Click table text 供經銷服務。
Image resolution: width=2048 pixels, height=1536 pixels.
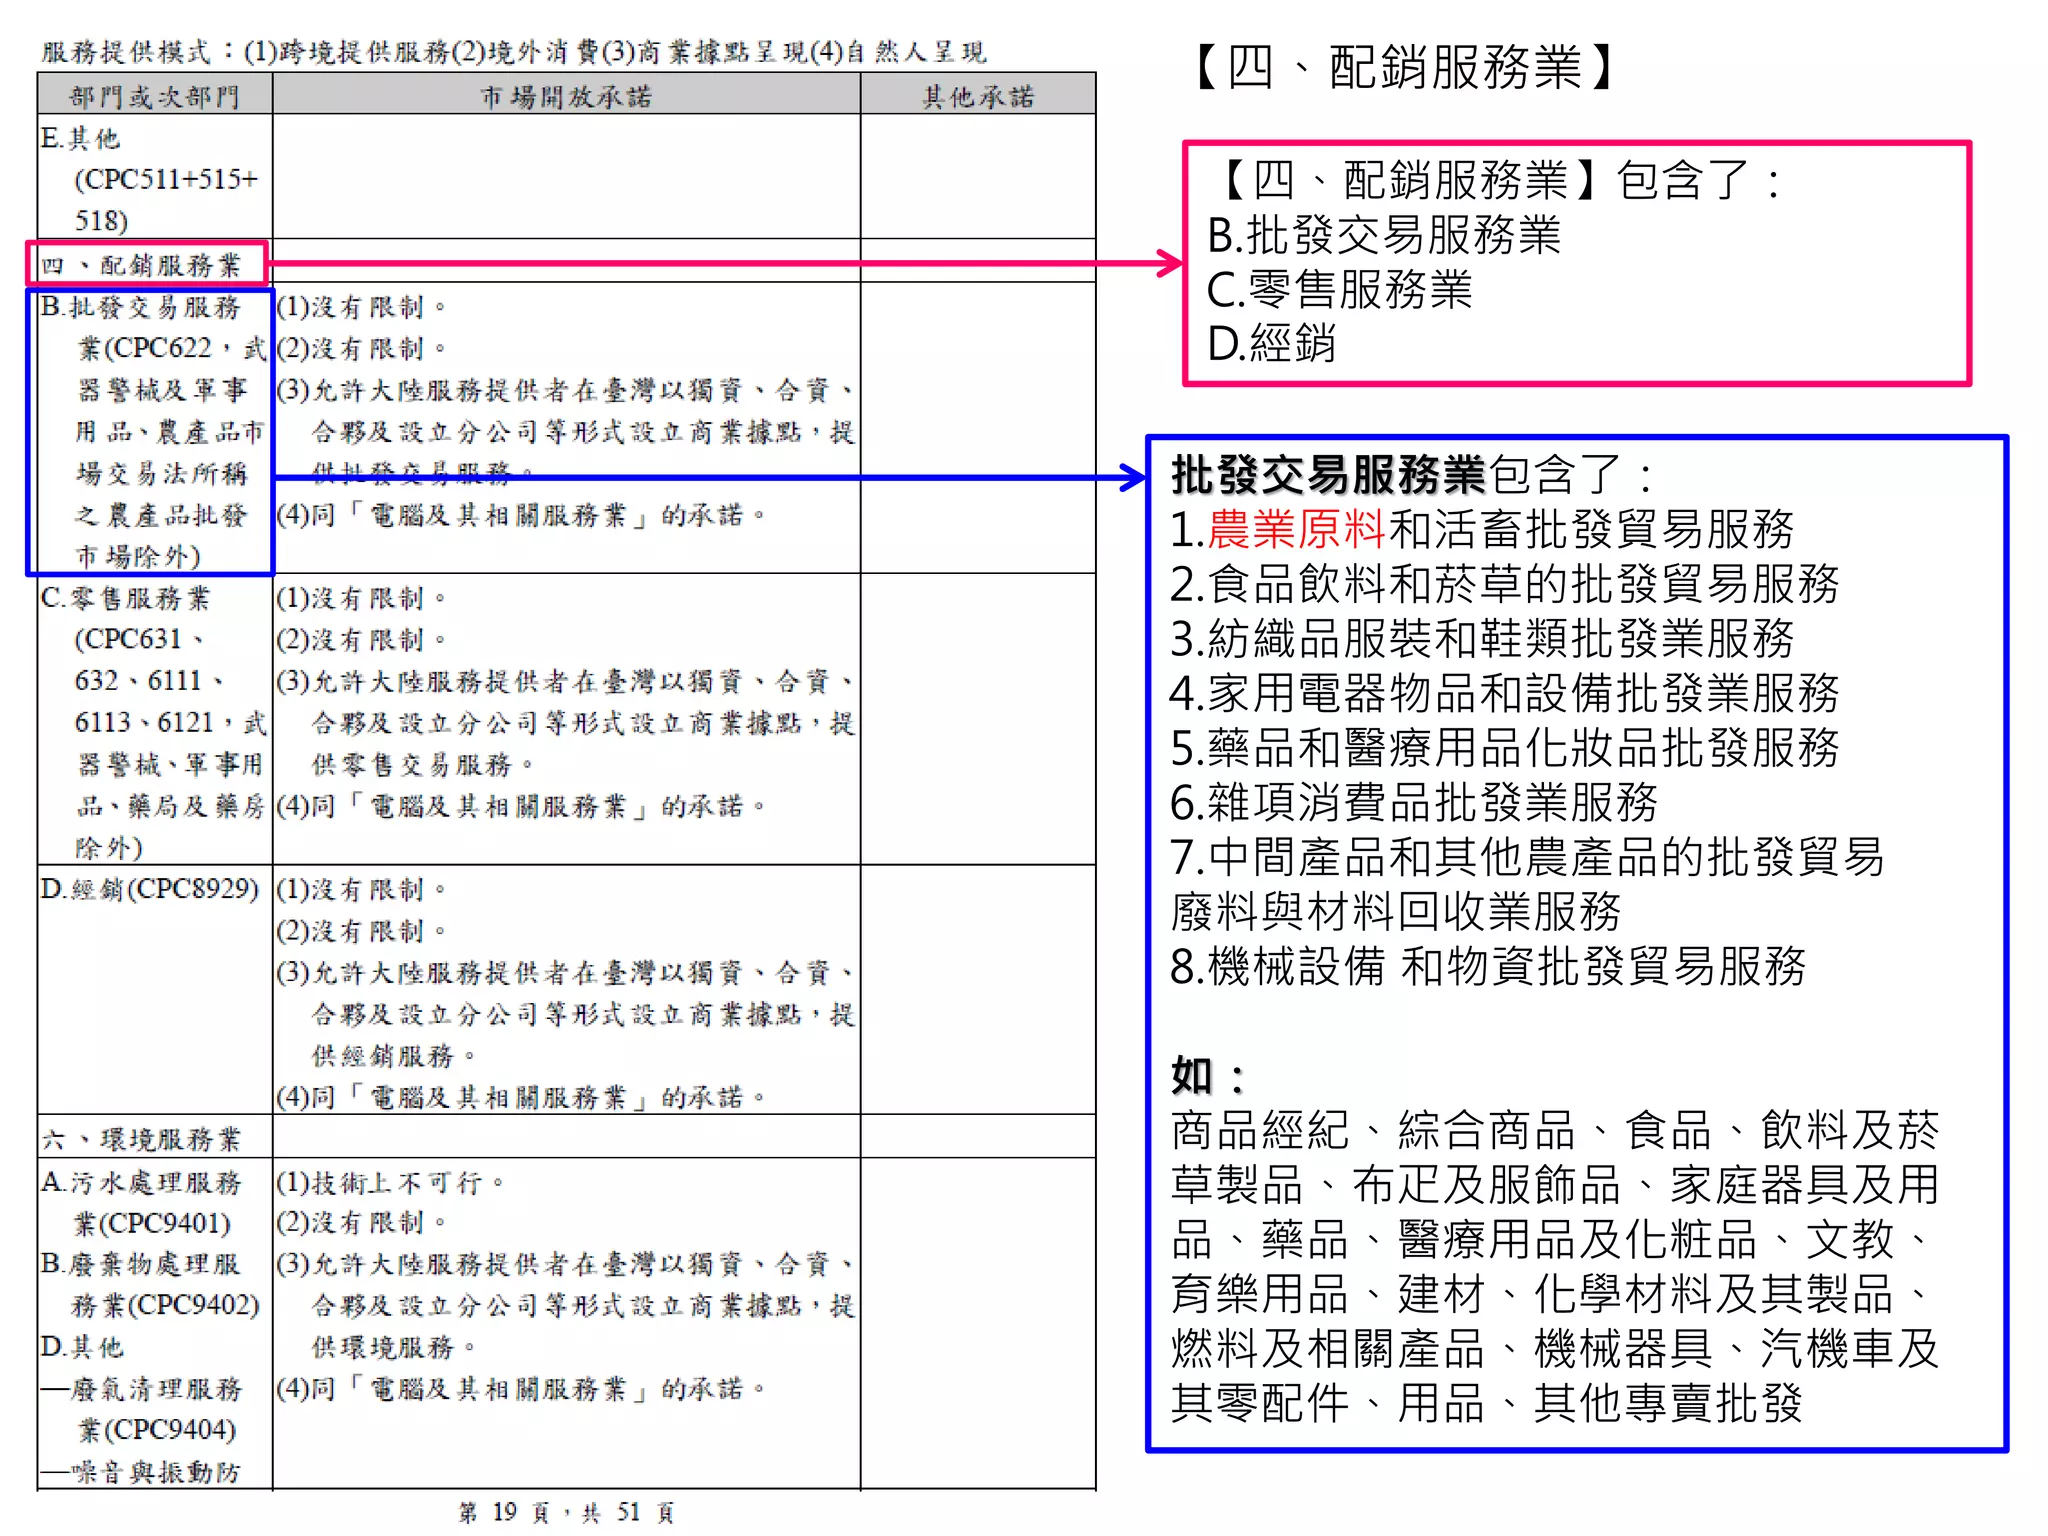394,1056
